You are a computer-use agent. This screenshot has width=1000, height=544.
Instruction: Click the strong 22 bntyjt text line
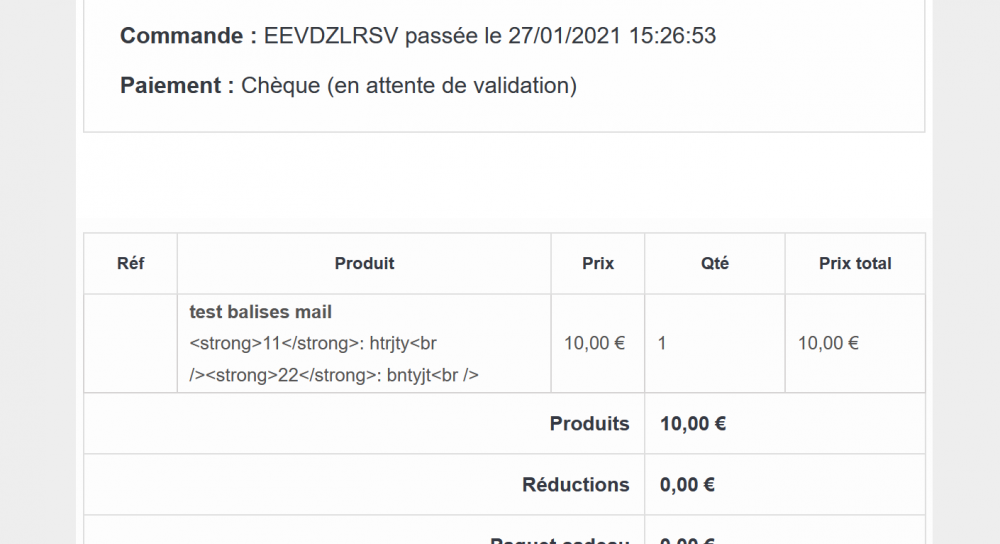tap(334, 375)
